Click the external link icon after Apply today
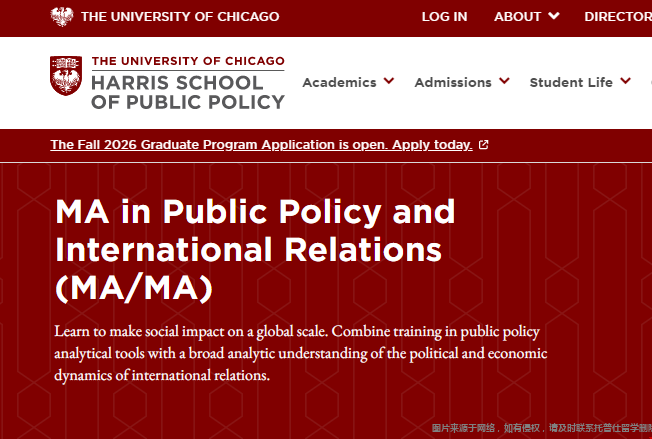652x439 pixels. coord(484,145)
